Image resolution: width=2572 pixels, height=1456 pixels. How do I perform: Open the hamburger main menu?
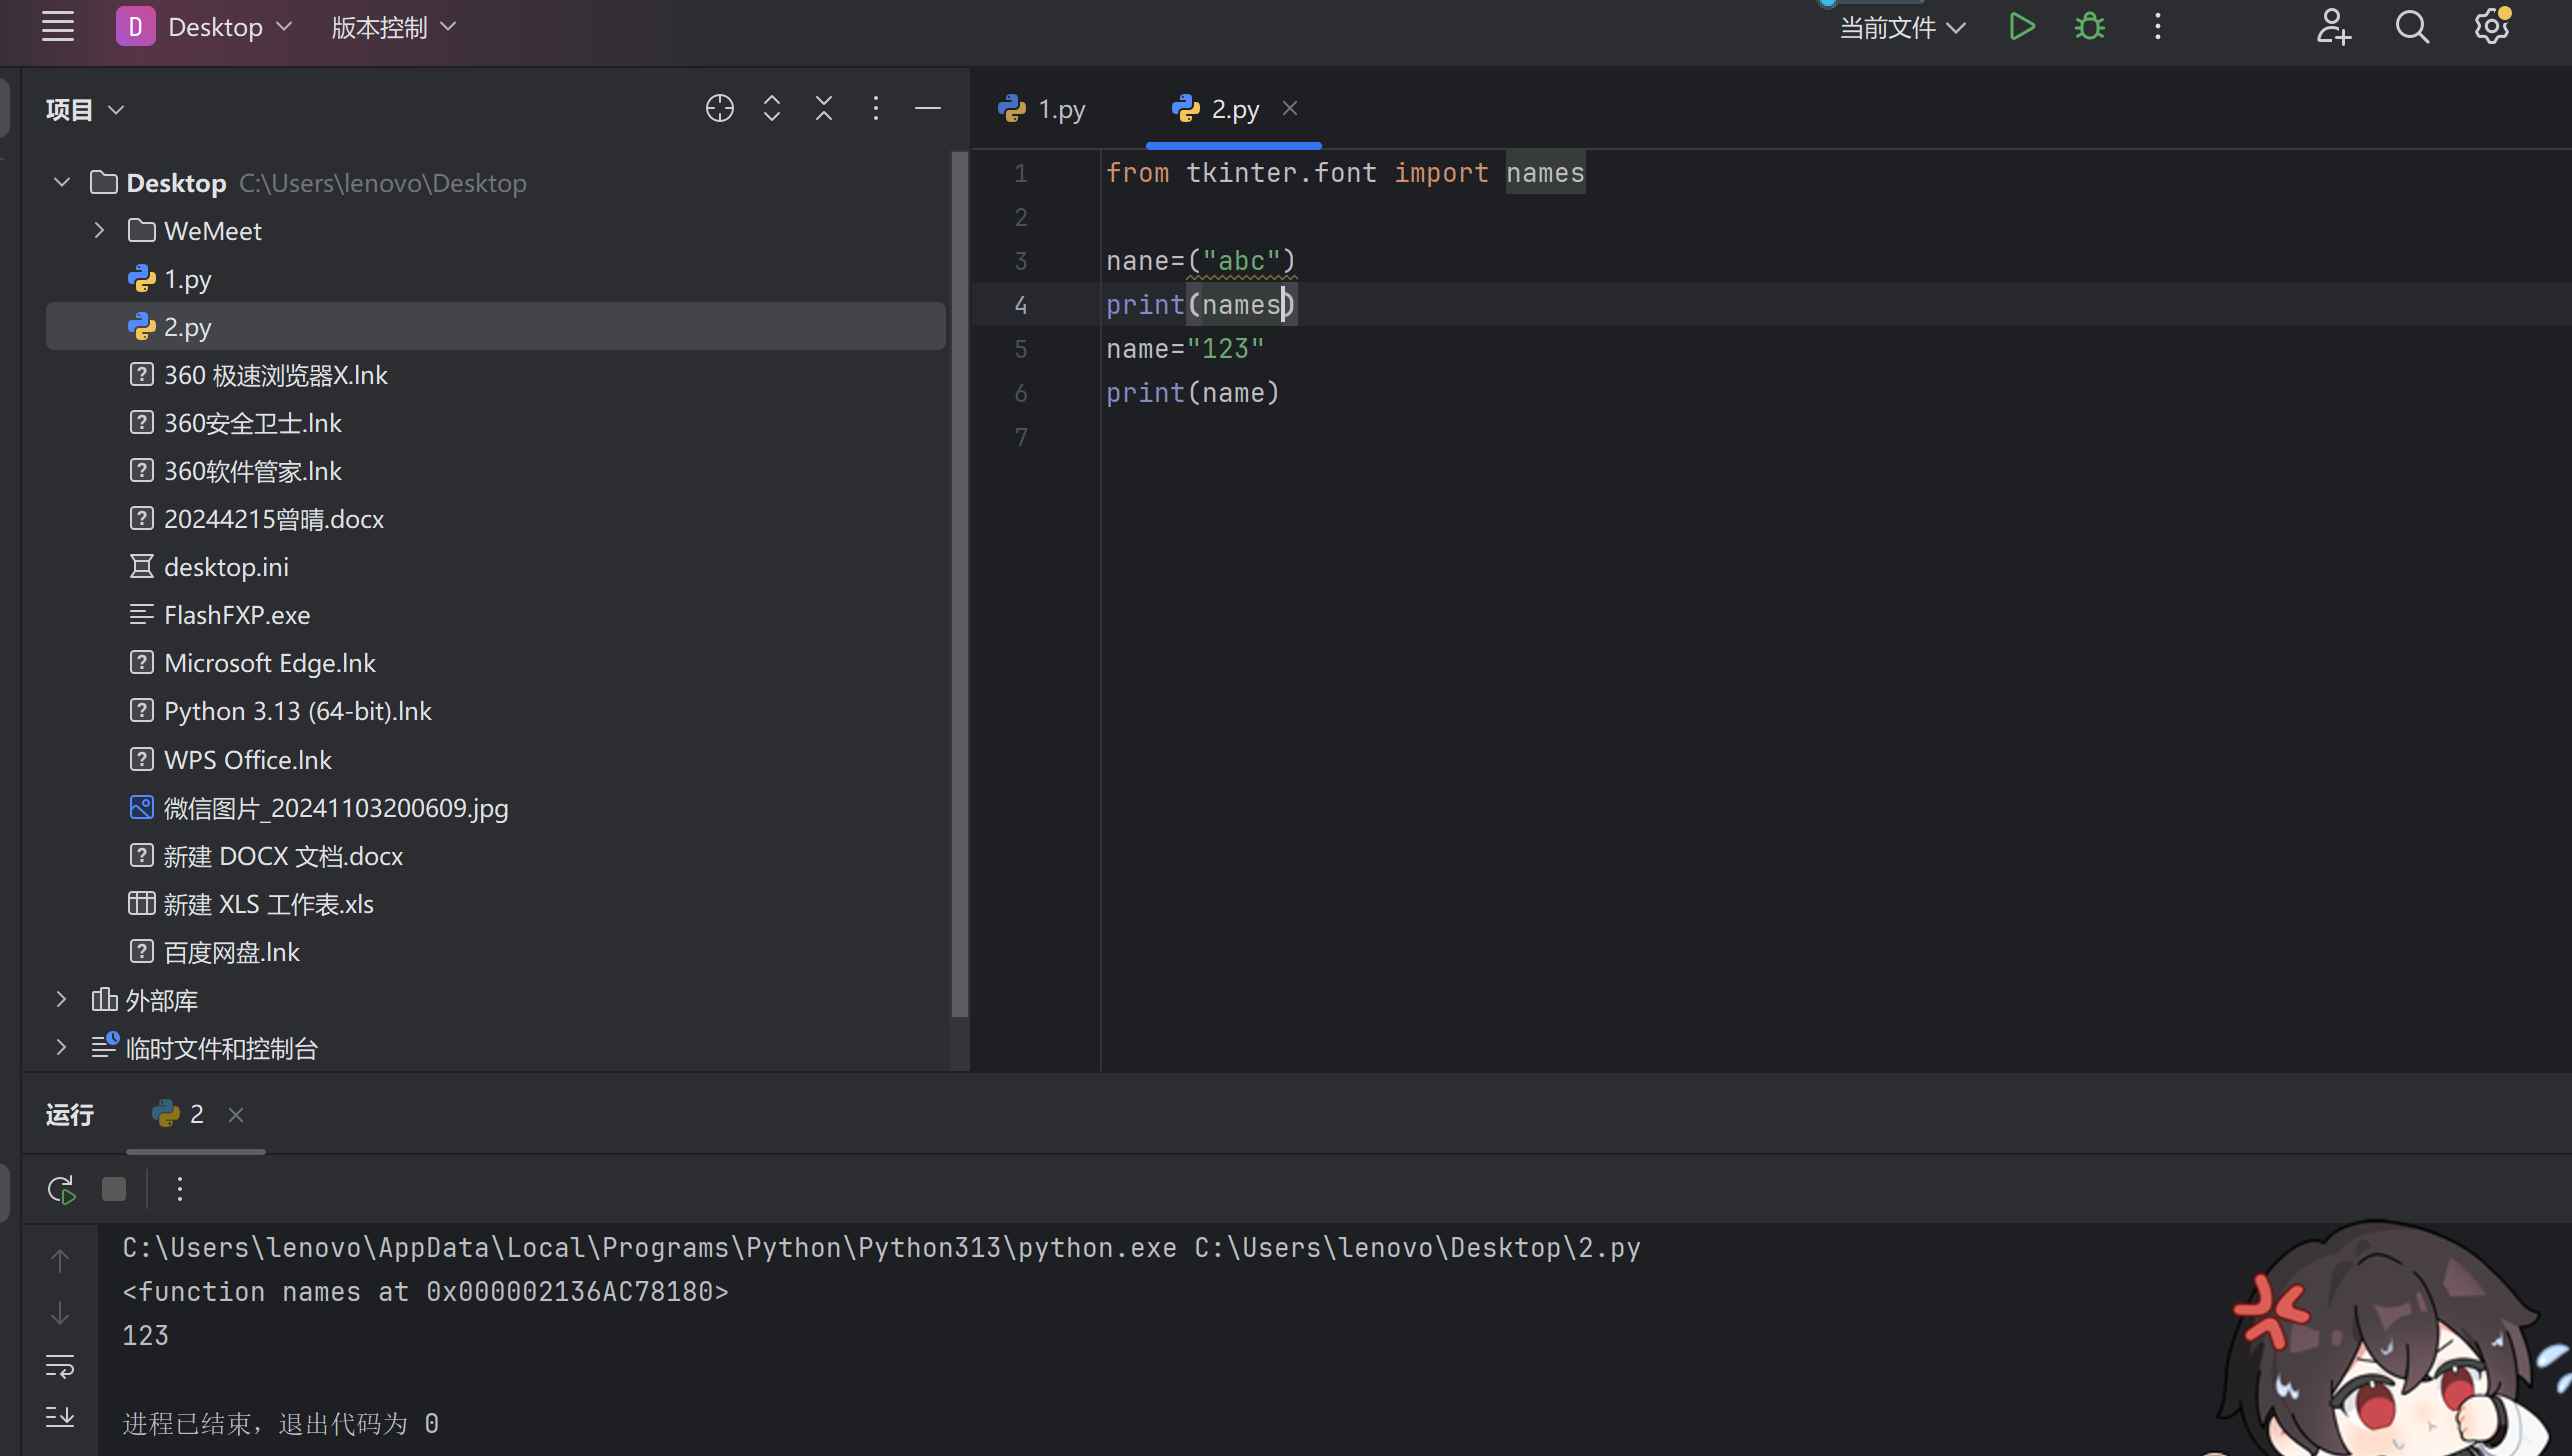pyautogui.click(x=58, y=27)
